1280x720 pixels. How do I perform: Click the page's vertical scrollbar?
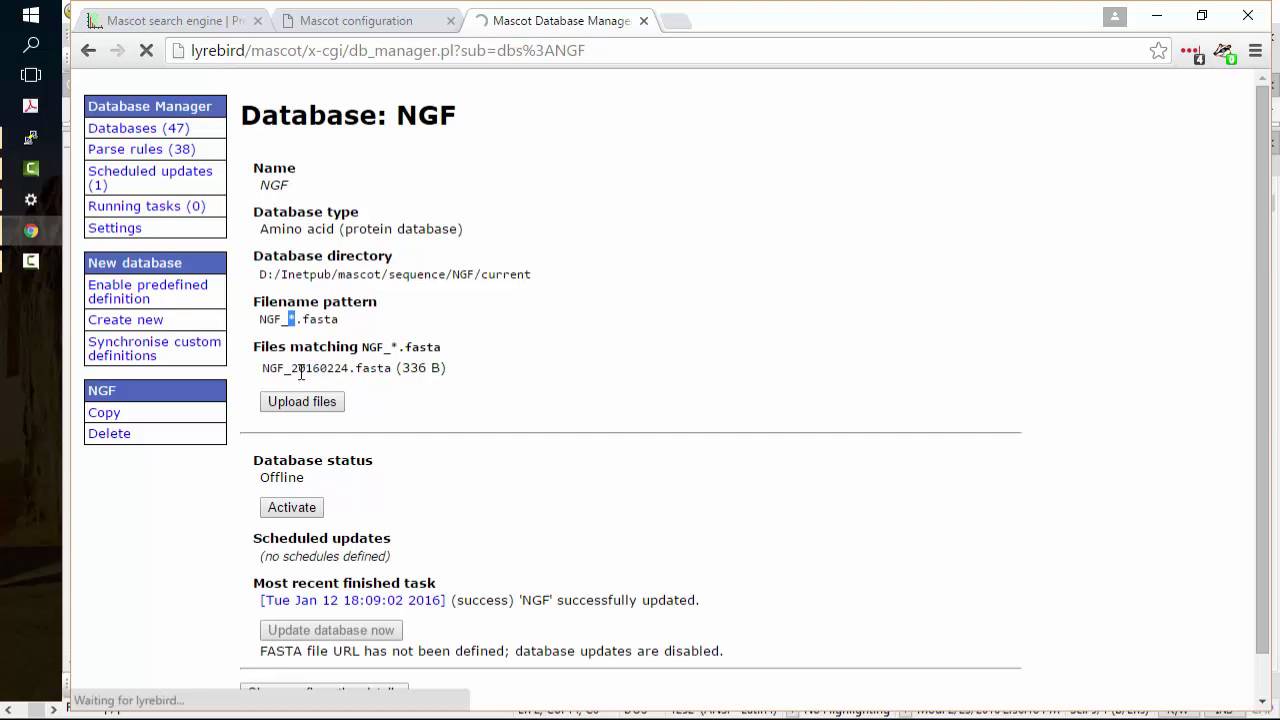[x=1262, y=370]
